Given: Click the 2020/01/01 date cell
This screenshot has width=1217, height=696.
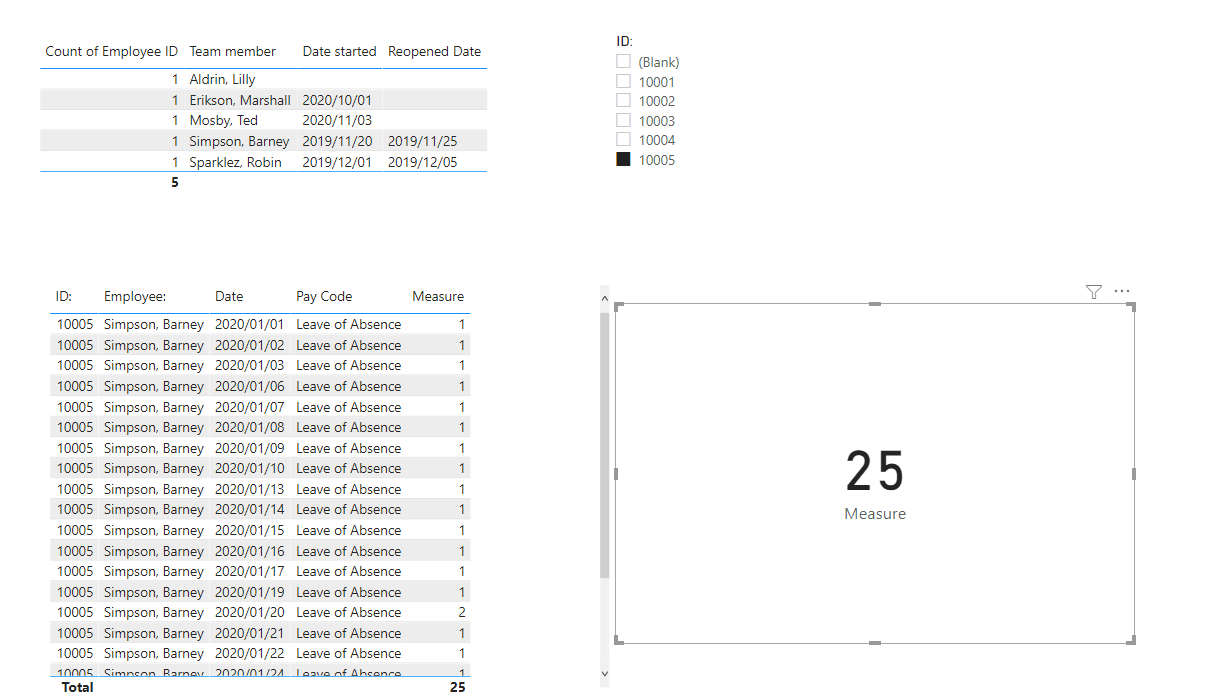Looking at the screenshot, I should point(250,324).
